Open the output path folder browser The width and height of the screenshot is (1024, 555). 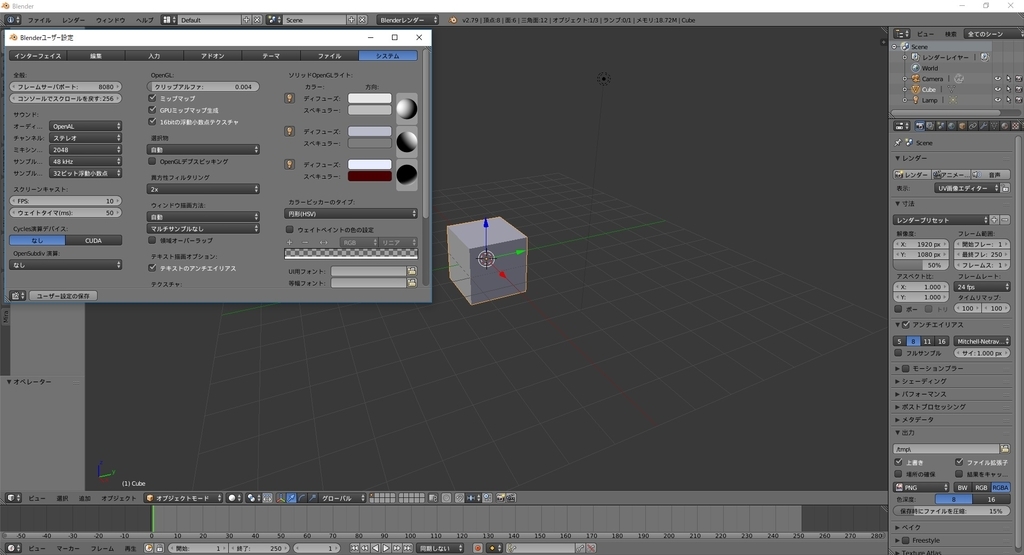click(x=1004, y=449)
